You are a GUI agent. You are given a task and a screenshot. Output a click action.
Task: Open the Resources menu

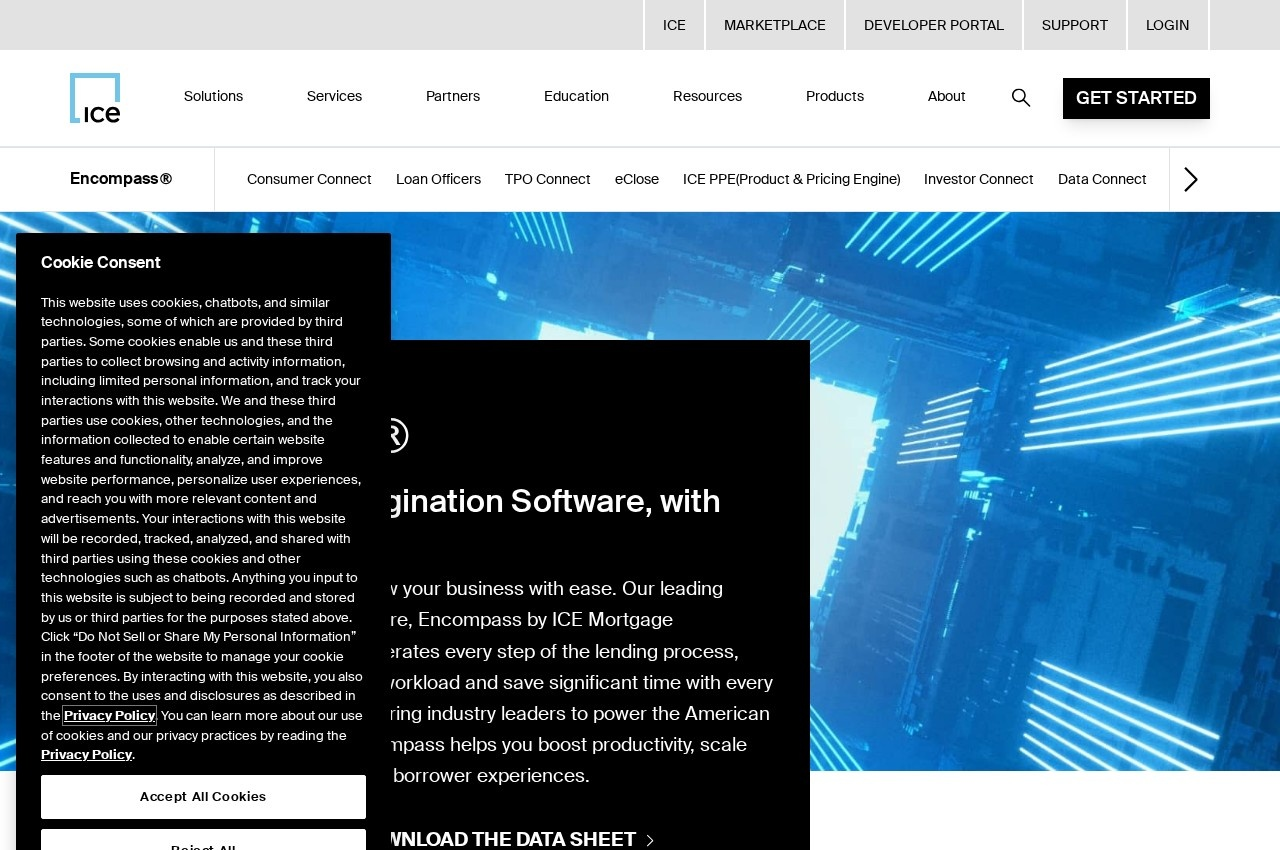707,97
